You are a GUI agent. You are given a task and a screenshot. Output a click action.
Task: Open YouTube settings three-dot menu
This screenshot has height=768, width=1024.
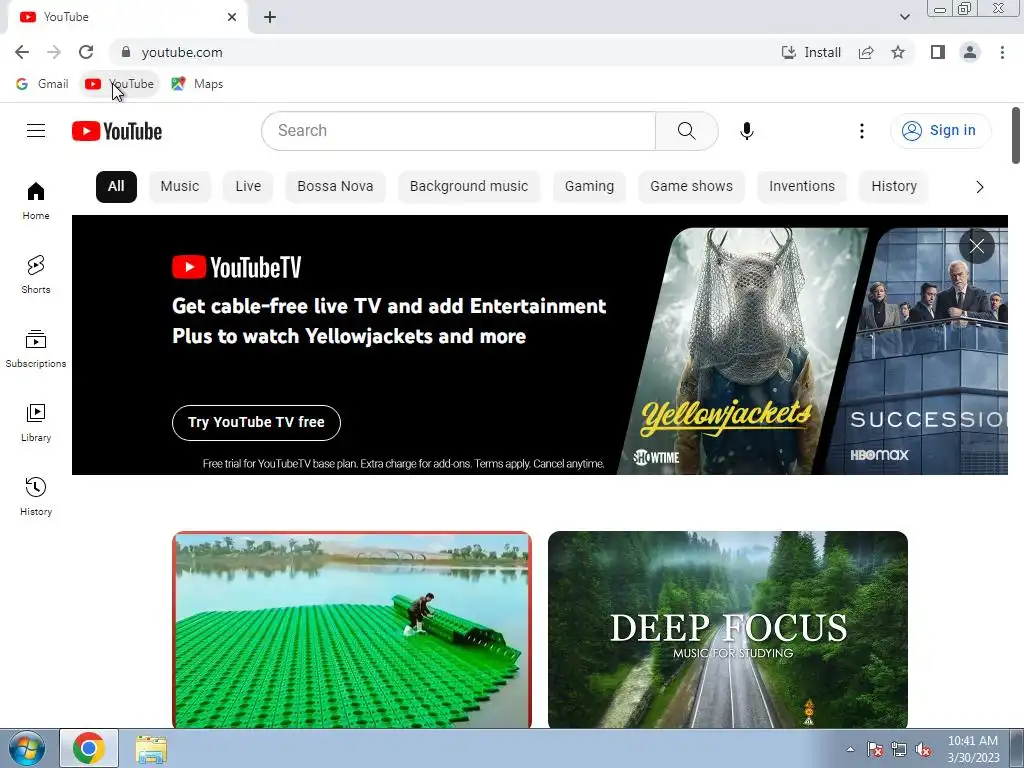click(x=861, y=131)
